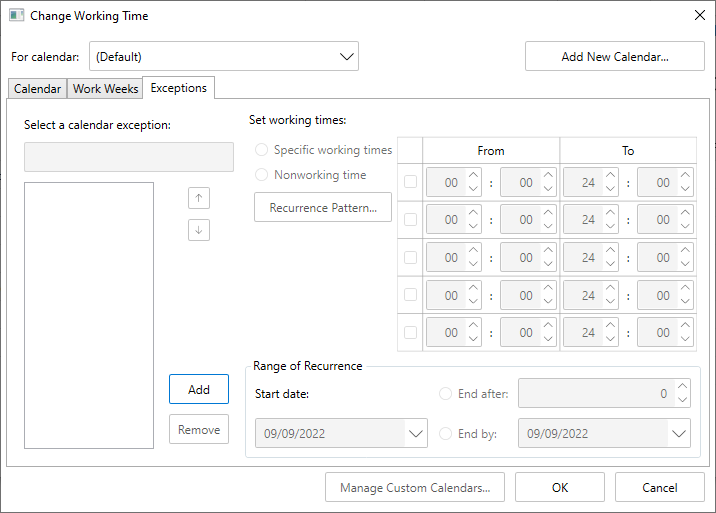The image size is (716, 513).
Task: Select the Specific working times option
Action: pyautogui.click(x=262, y=150)
